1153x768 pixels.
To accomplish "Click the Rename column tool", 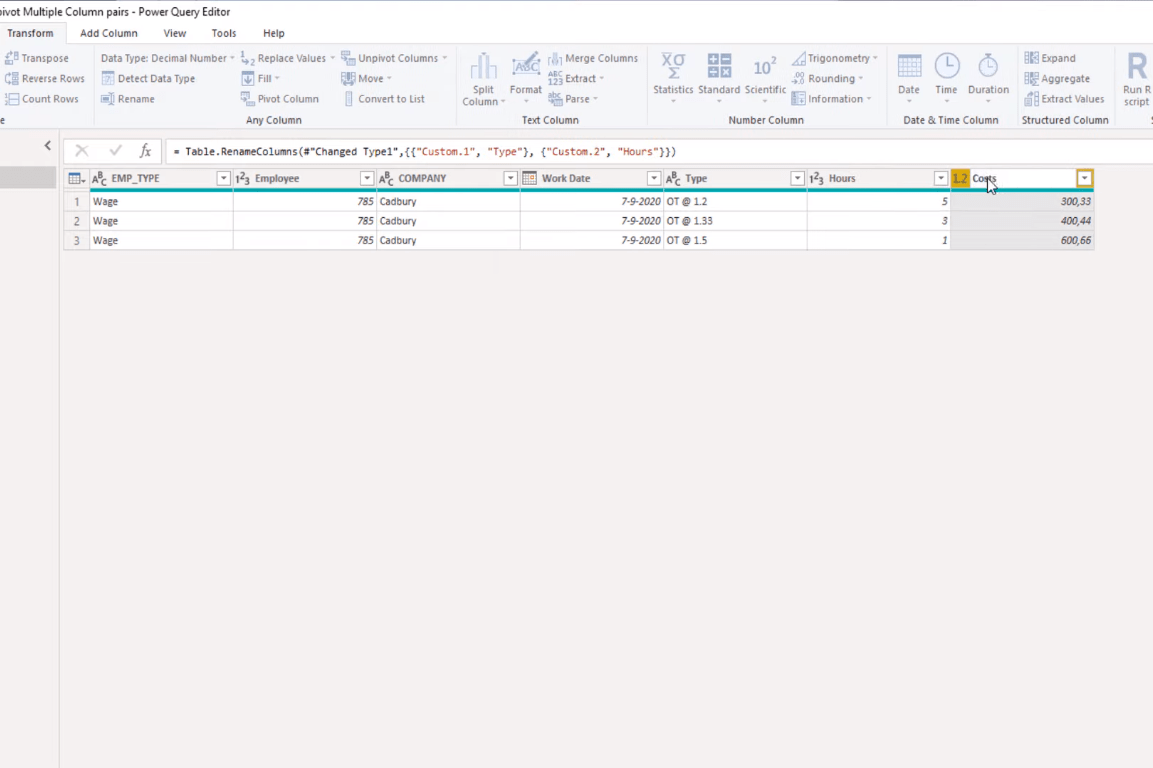I will point(128,99).
